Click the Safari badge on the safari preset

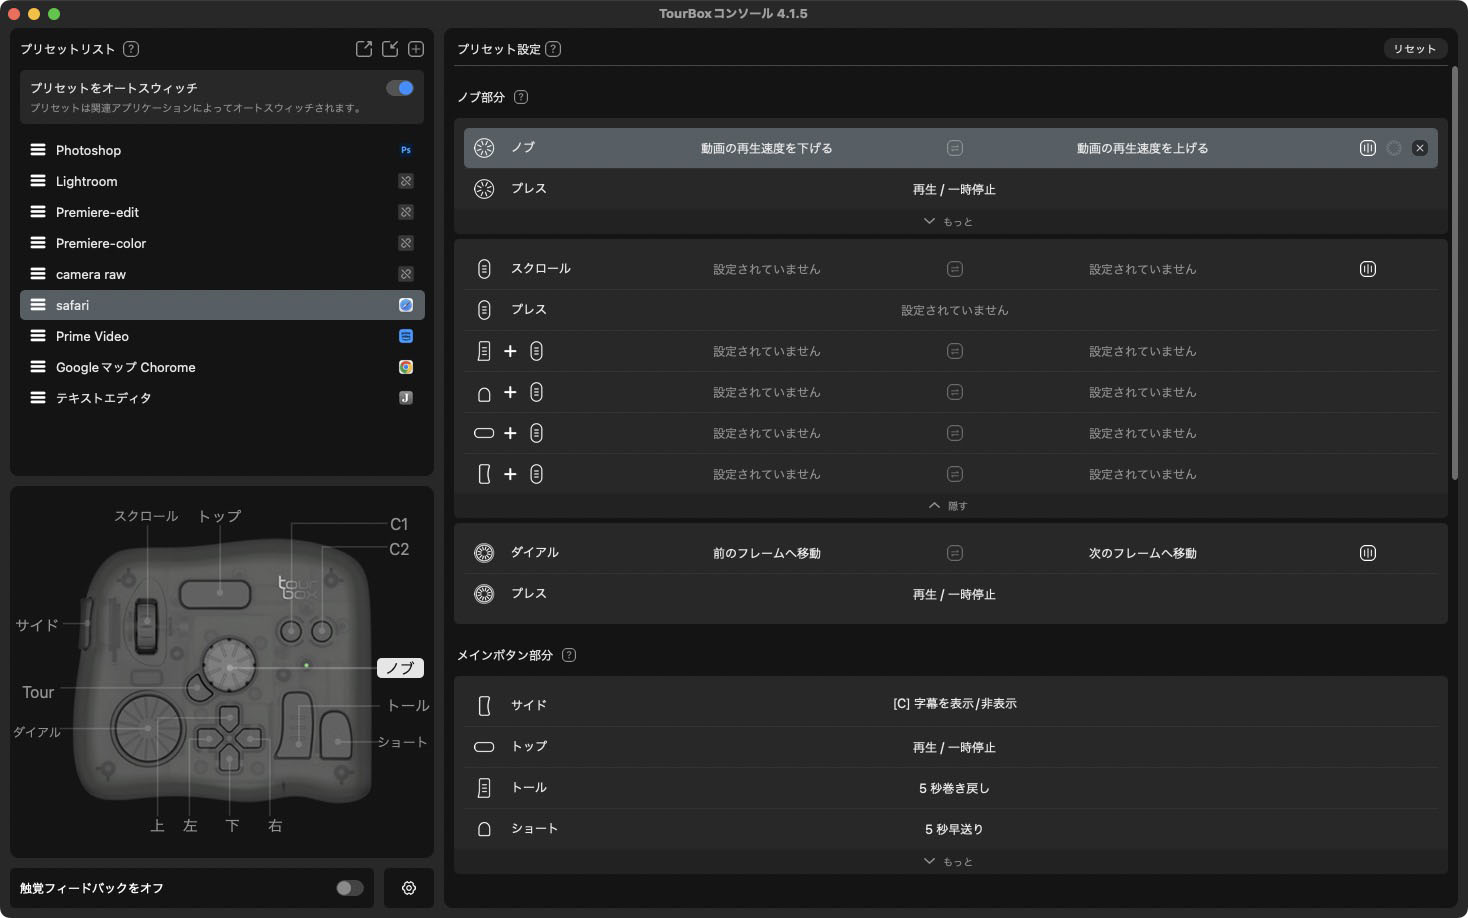pos(405,304)
